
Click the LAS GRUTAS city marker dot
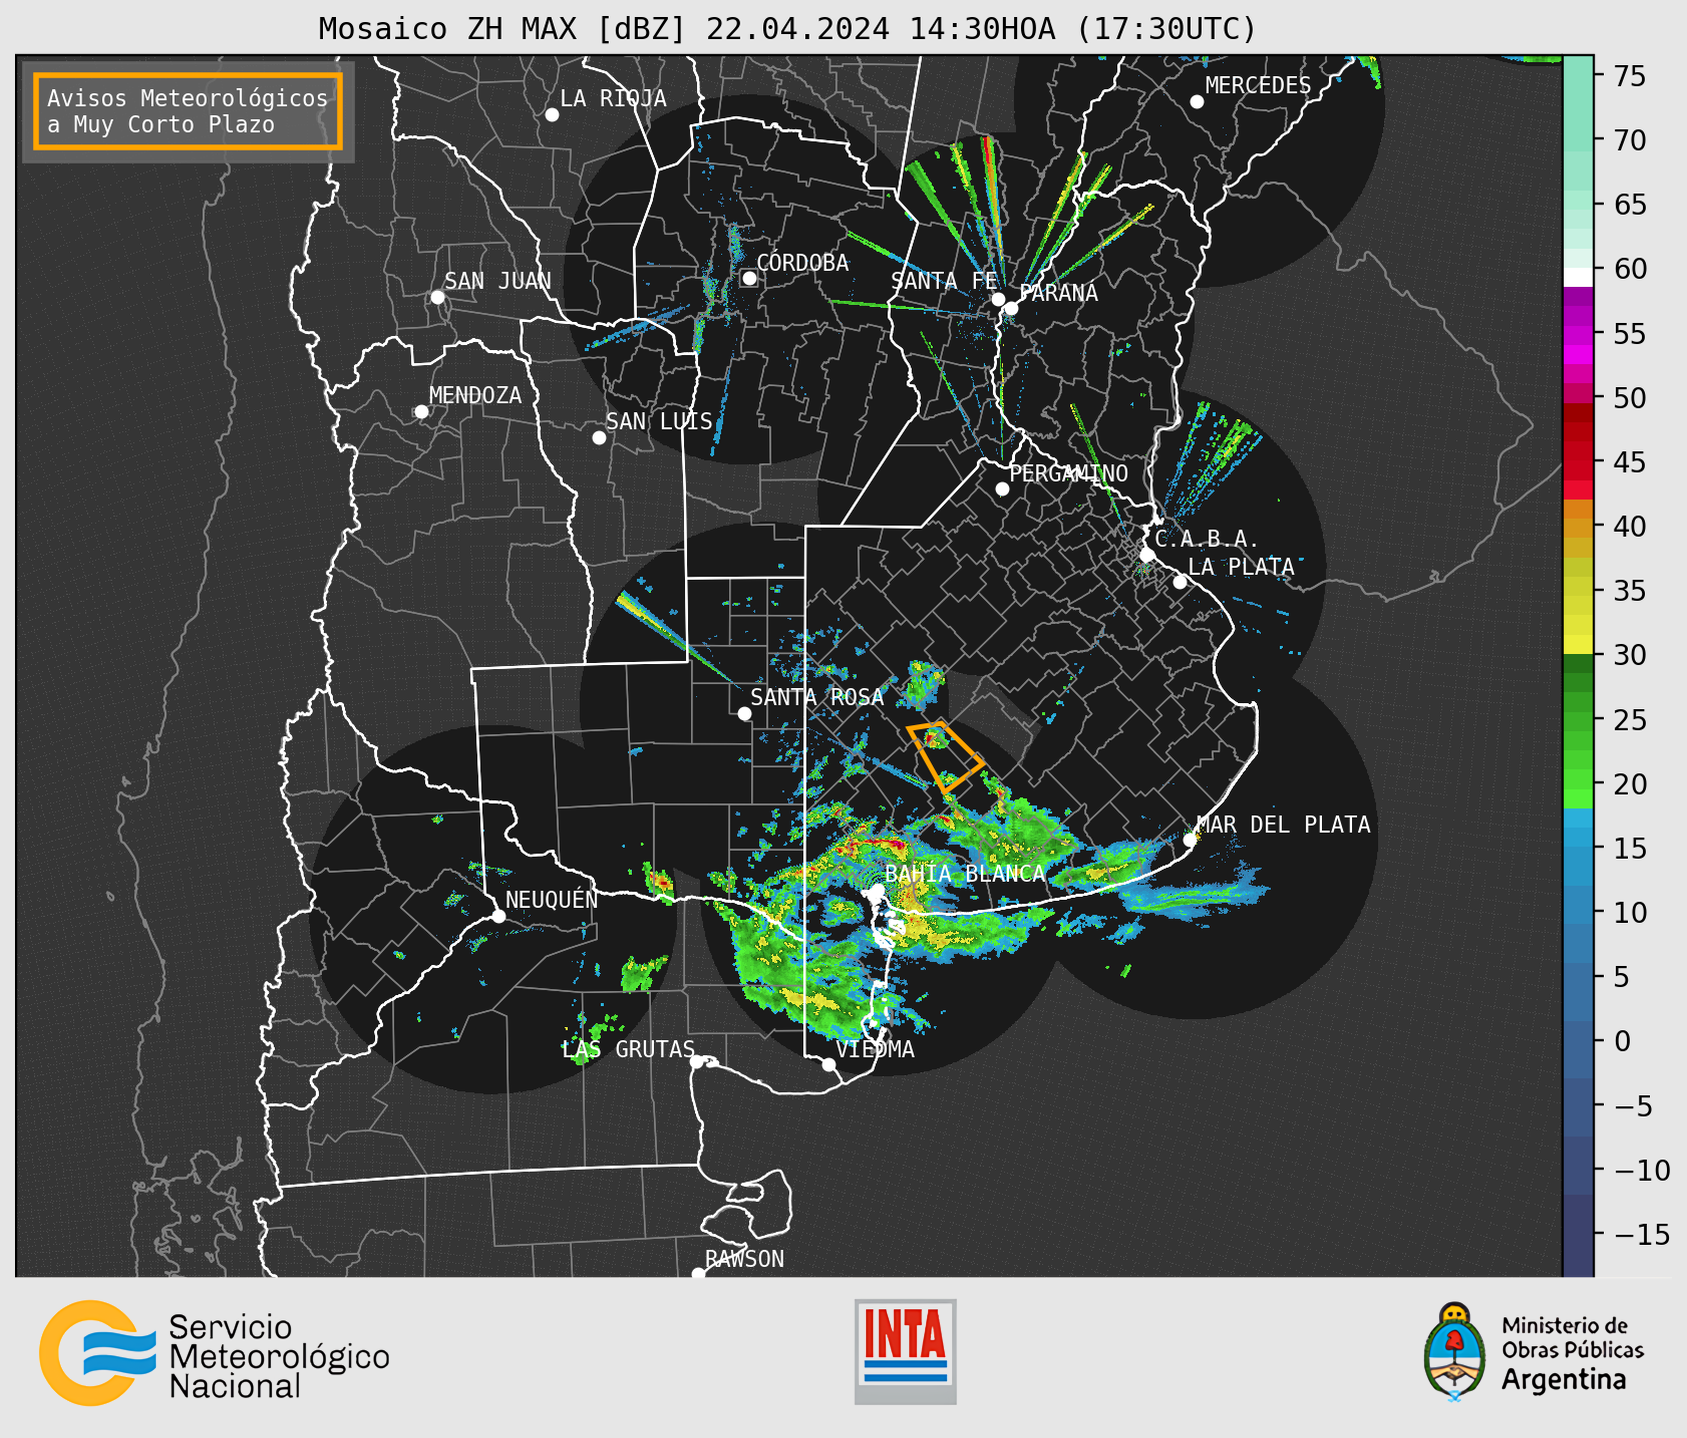(x=697, y=1062)
